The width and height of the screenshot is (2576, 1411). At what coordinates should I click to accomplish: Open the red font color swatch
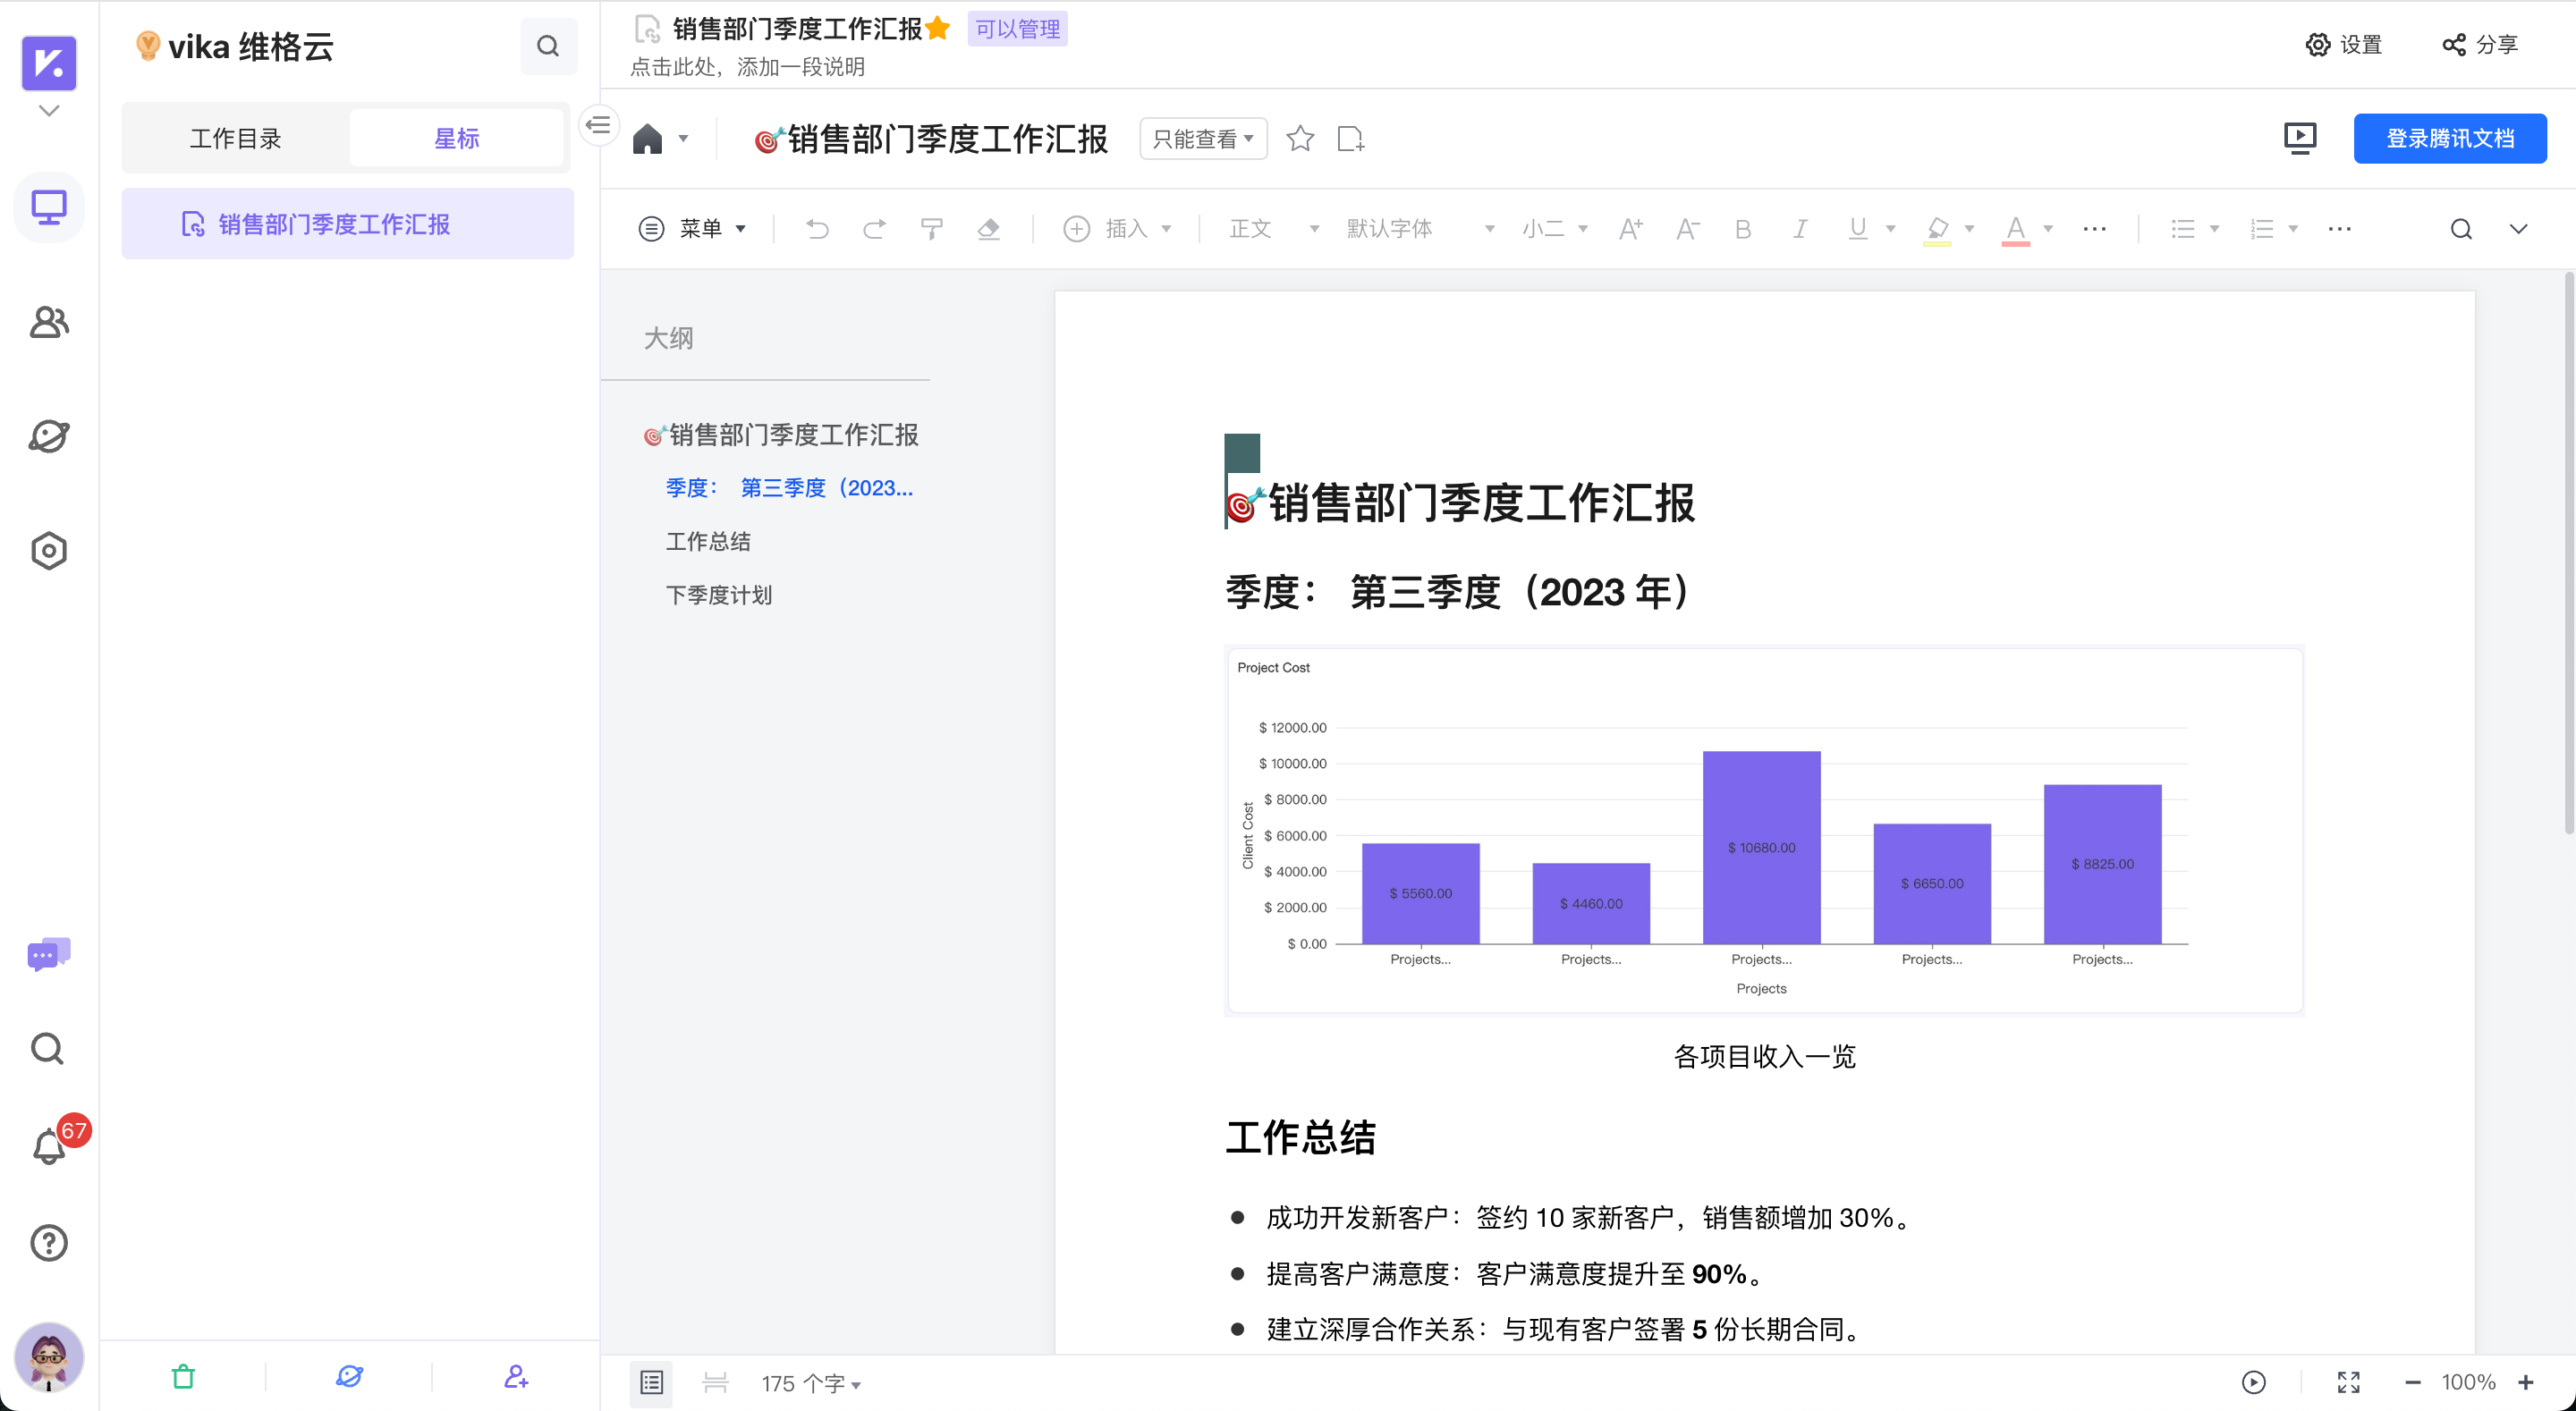2015,228
